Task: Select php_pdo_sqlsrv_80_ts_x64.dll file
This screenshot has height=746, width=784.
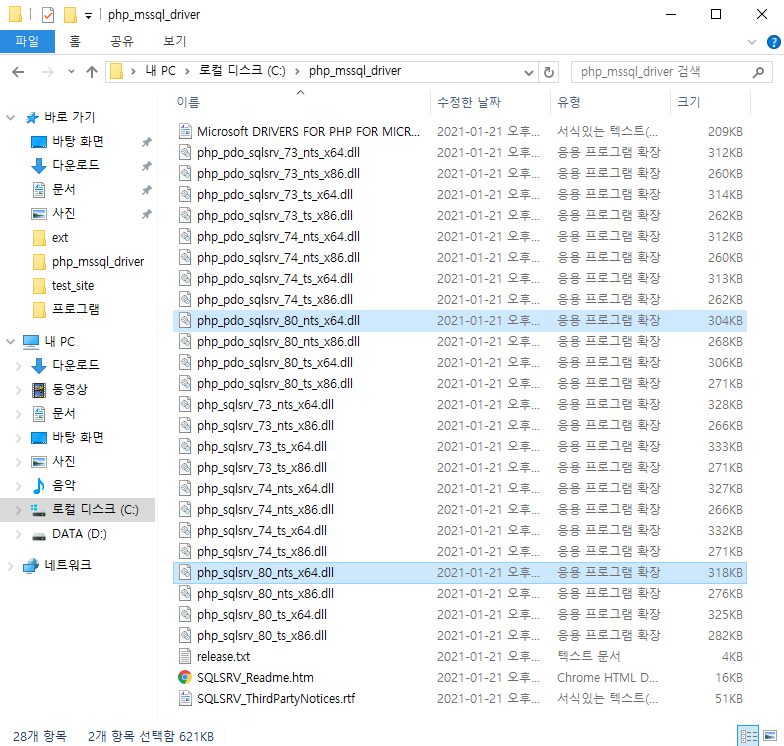Action: [x=460, y=362]
